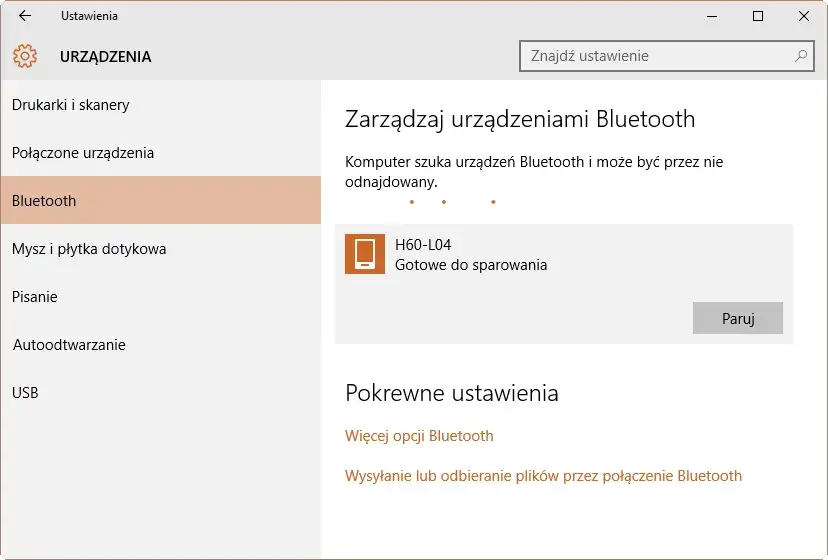Click the Paruj button
This screenshot has width=828, height=560.
[x=738, y=318]
